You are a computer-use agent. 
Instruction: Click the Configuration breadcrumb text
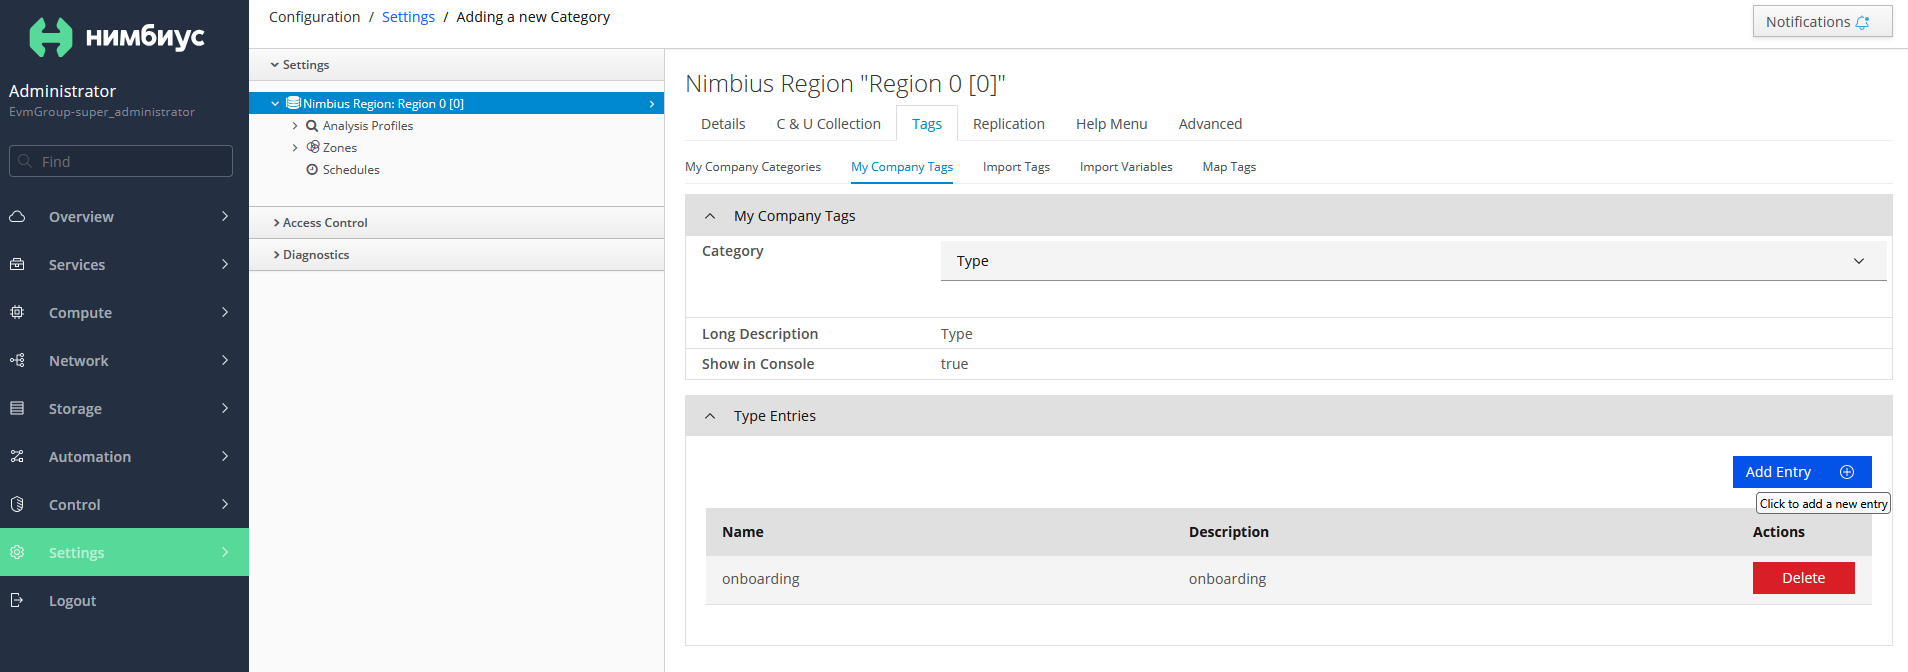(314, 17)
